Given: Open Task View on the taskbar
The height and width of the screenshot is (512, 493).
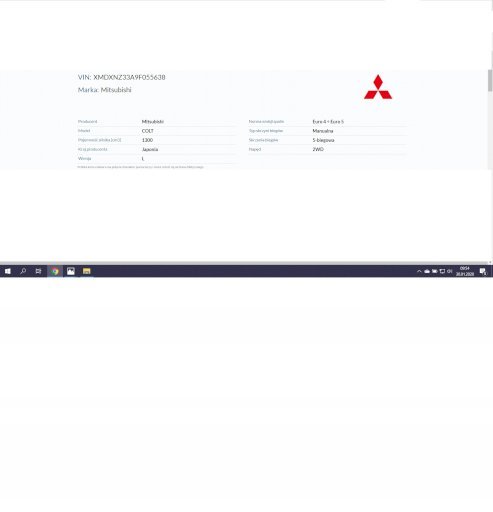Looking at the screenshot, I should point(38,271).
